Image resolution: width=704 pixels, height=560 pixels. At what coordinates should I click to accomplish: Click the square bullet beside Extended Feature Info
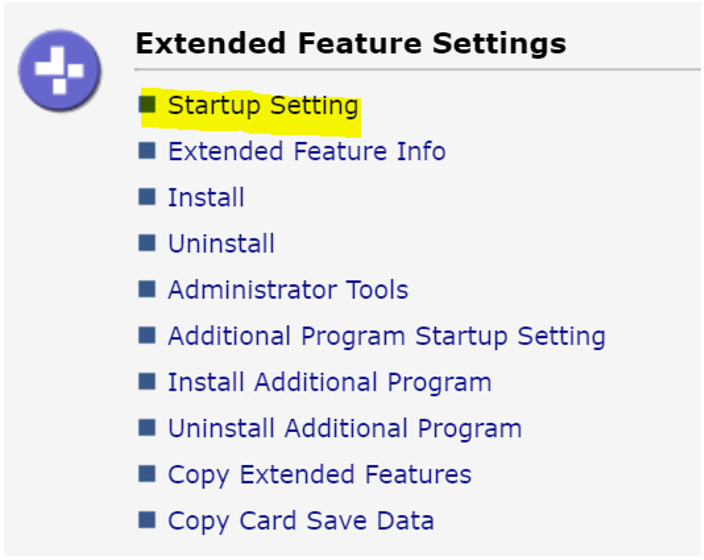click(148, 151)
